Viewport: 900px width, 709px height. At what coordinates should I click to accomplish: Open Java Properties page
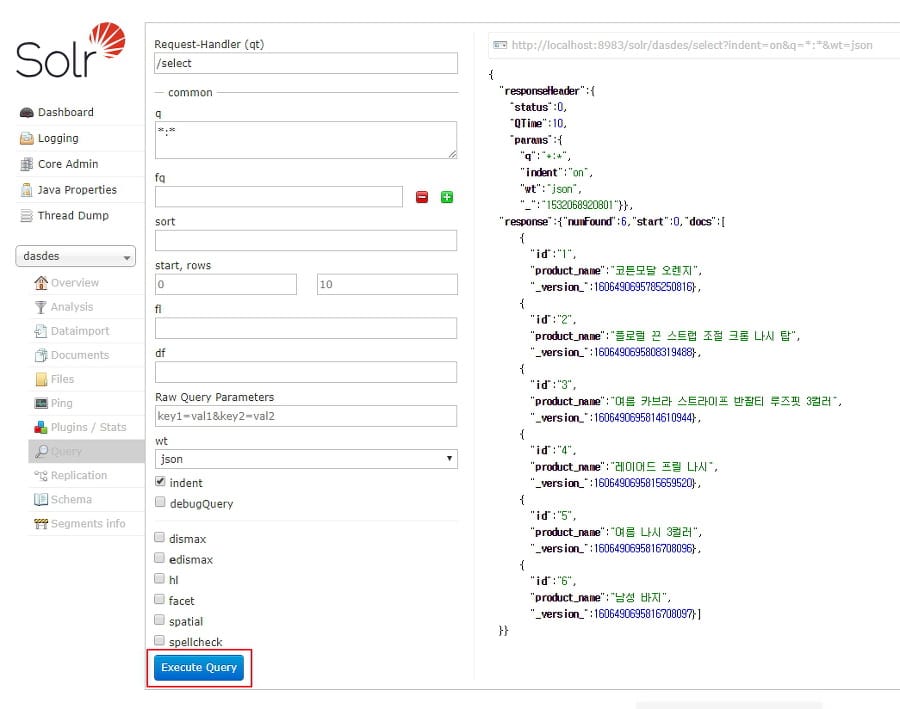[x=76, y=190]
